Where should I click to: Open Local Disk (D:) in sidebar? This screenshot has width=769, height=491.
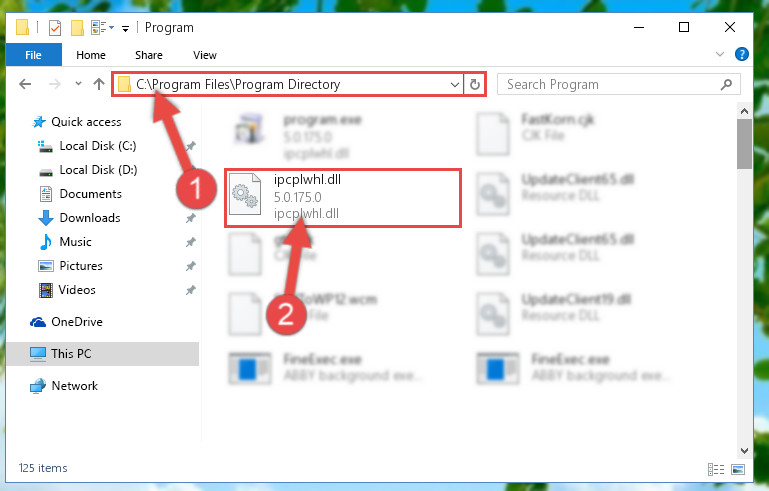(98, 170)
